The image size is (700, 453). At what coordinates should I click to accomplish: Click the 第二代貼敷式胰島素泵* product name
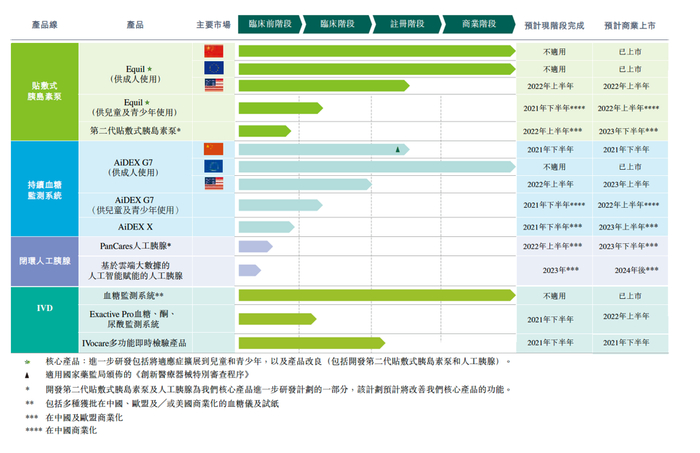pos(135,131)
